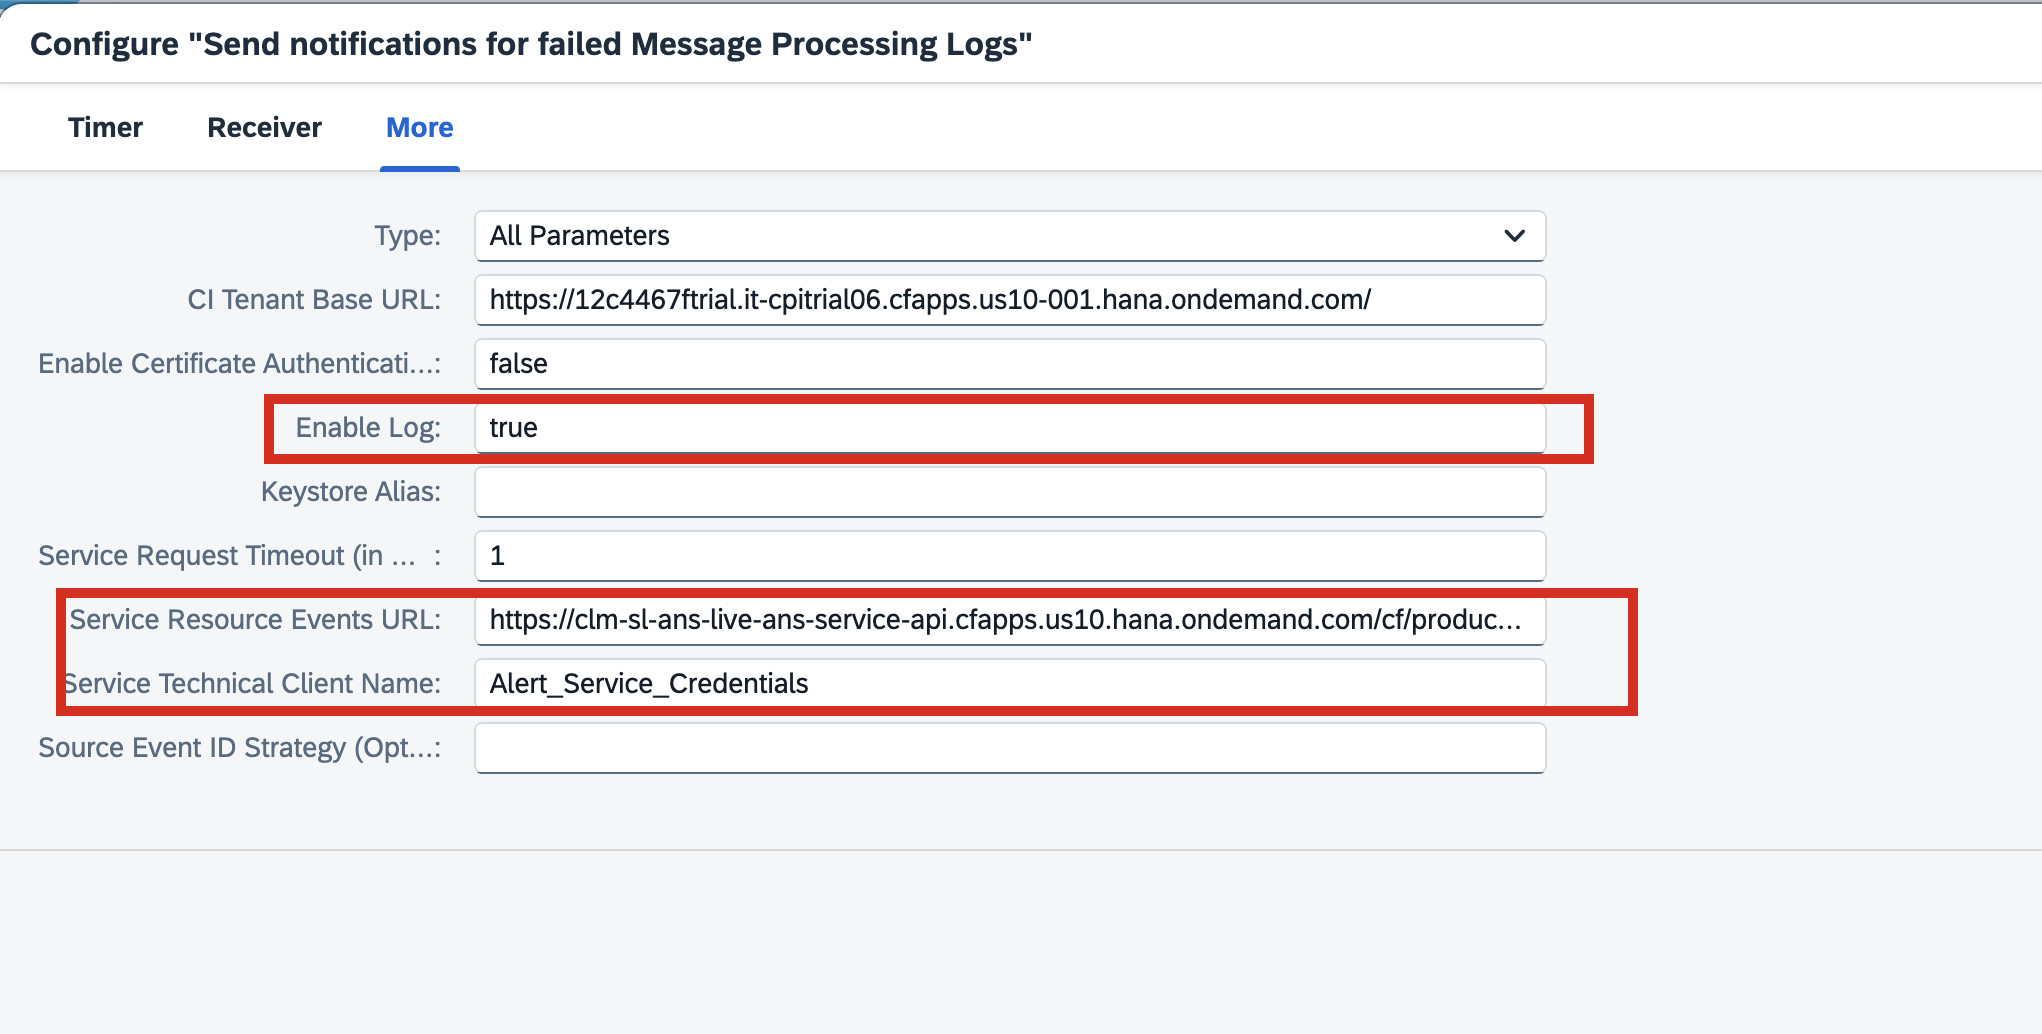
Task: Select the Alert_Service_Credentials client name field
Action: click(1009, 684)
